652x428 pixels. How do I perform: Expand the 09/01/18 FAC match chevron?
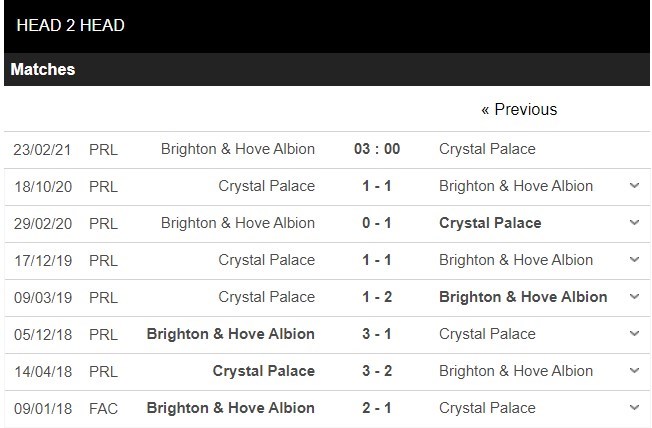pos(633,408)
